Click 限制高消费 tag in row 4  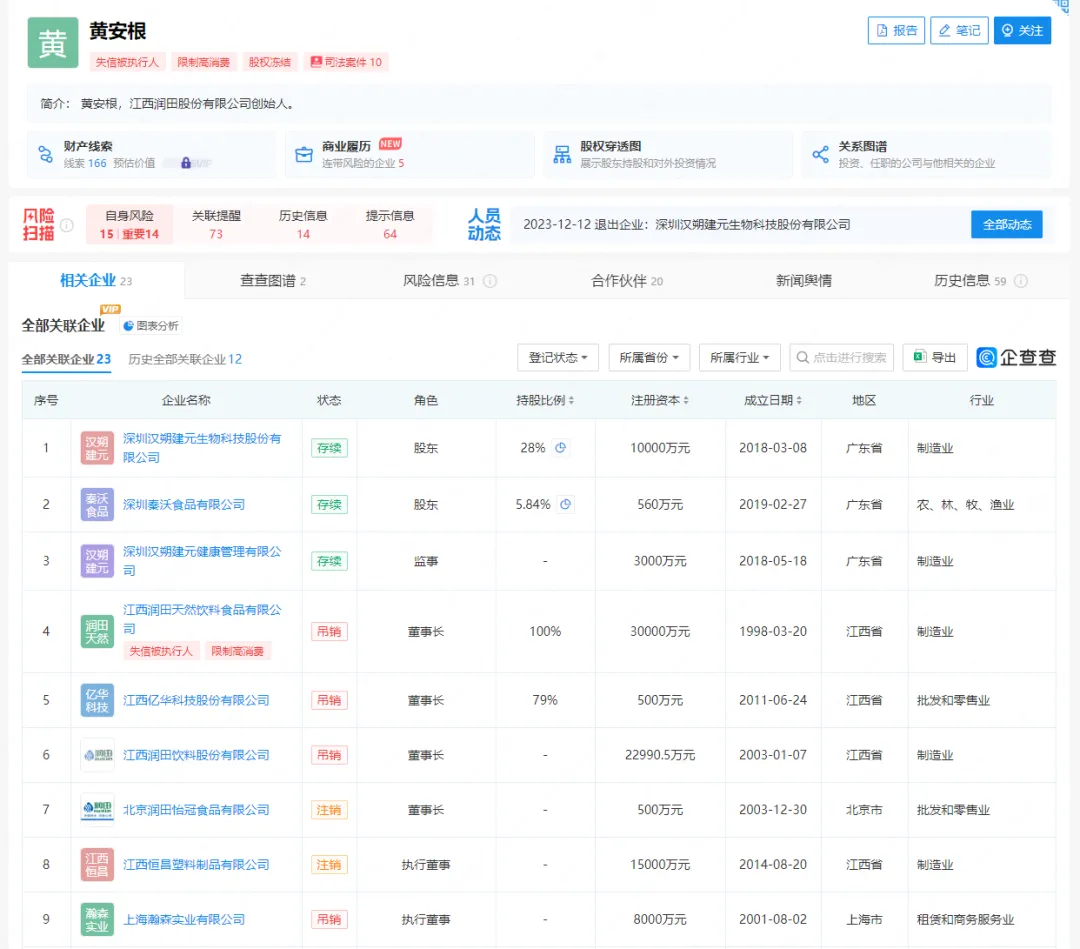(x=238, y=651)
